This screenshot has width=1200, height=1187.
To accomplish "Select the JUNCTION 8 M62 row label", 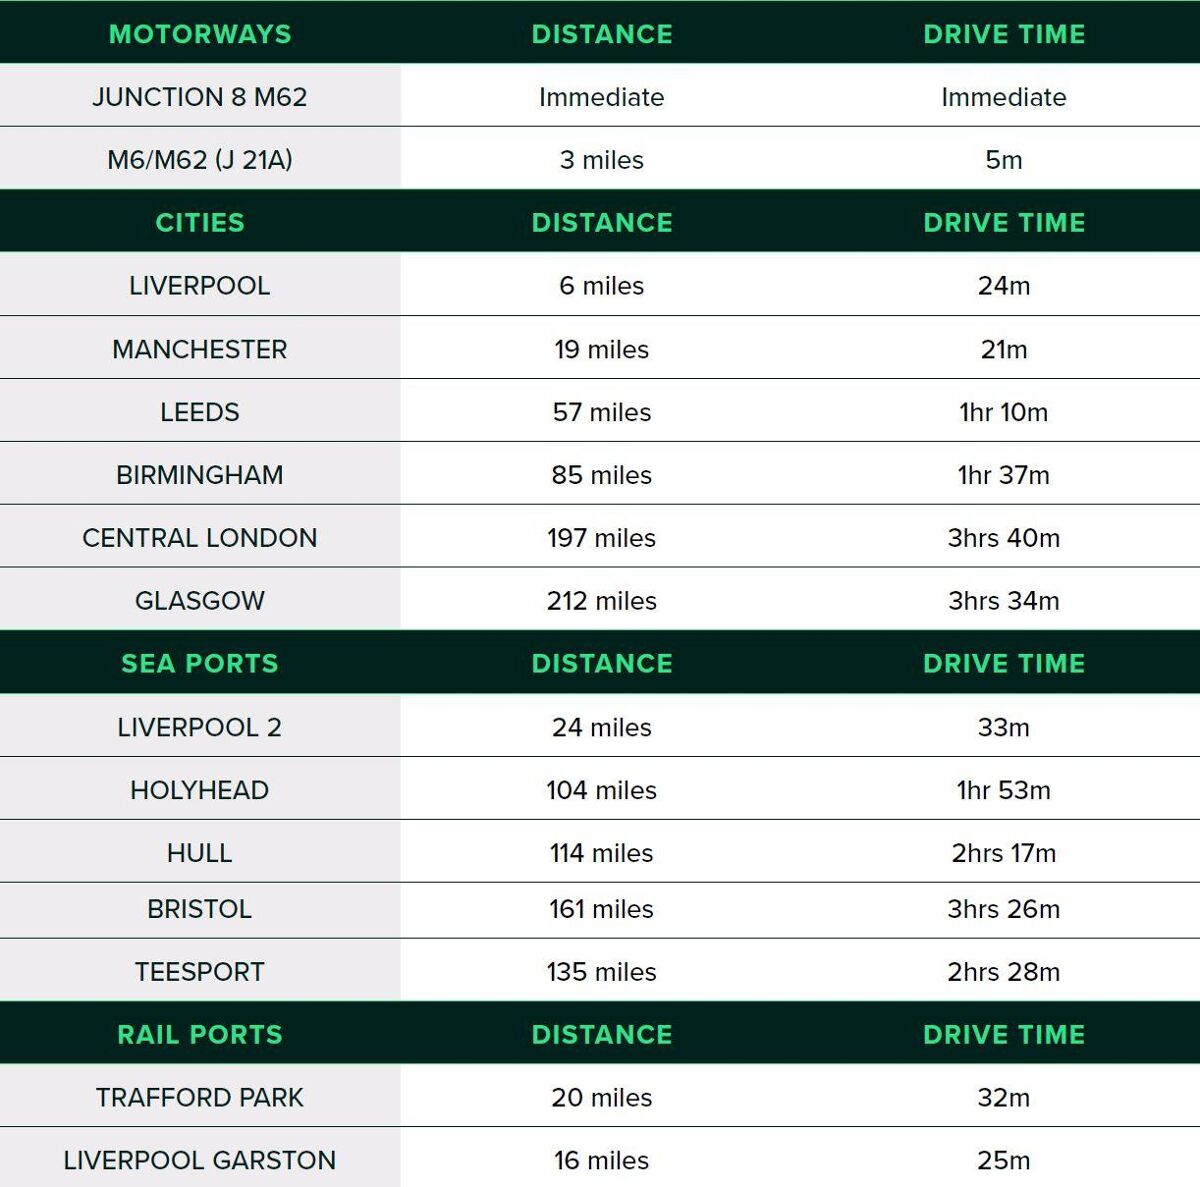I will tap(200, 97).
